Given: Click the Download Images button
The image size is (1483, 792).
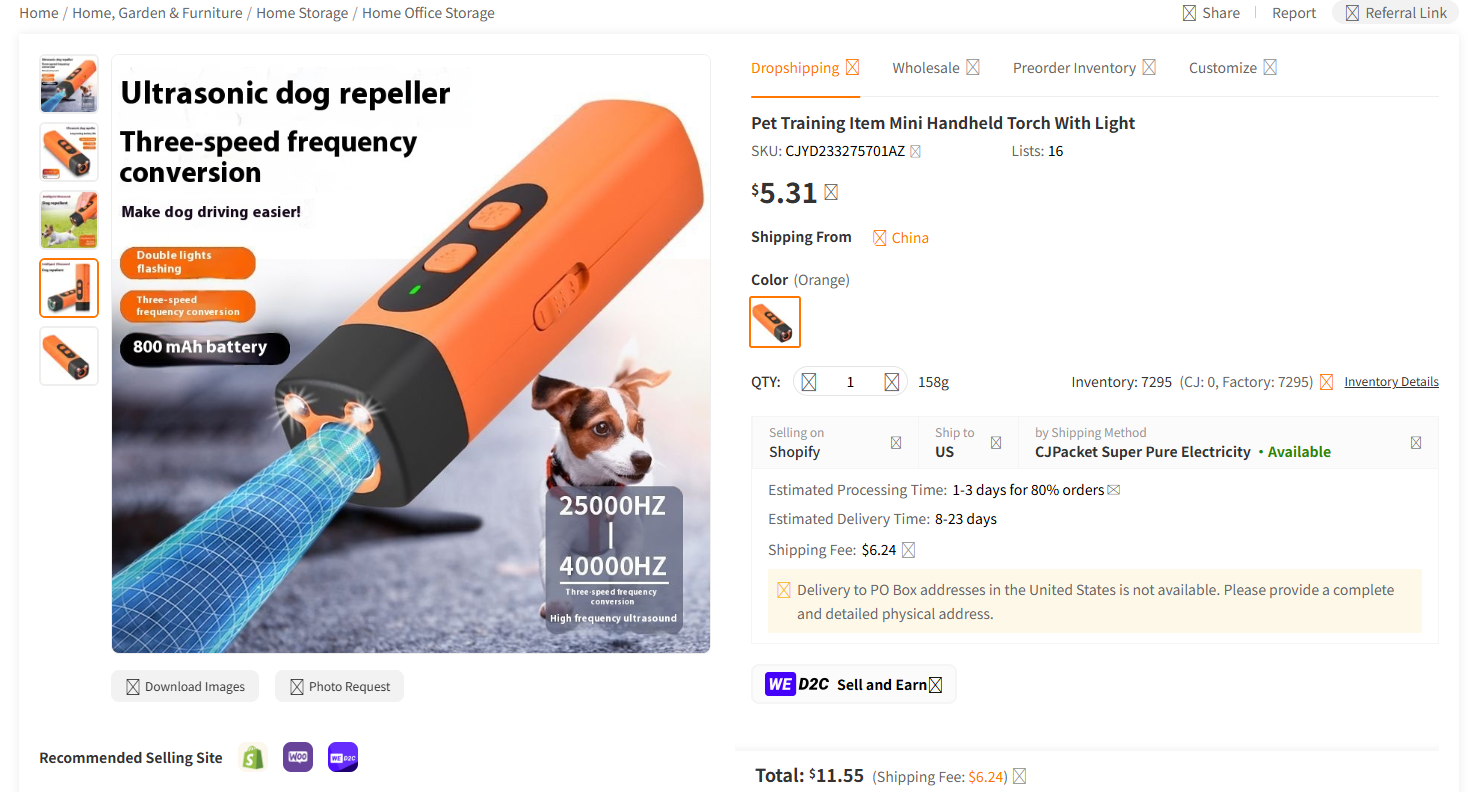Looking at the screenshot, I should [x=185, y=687].
